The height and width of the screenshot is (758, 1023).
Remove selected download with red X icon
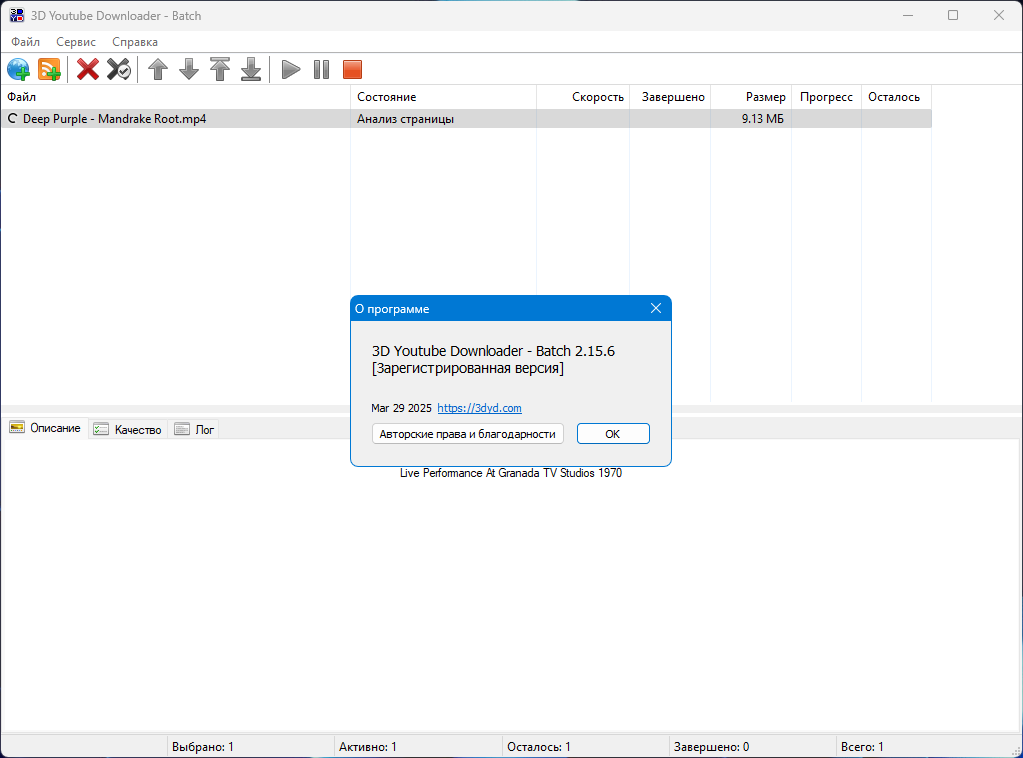[x=88, y=69]
